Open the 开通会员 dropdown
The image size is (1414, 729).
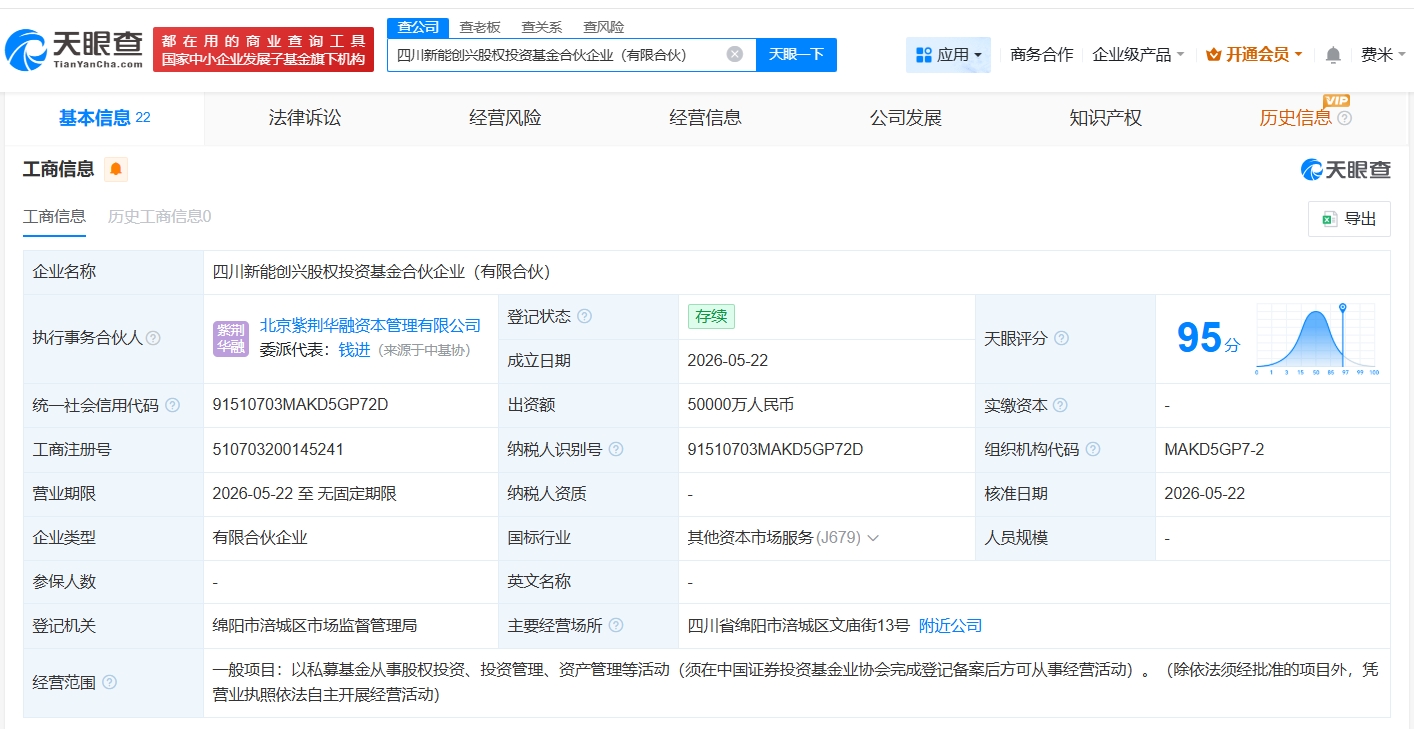(1253, 55)
